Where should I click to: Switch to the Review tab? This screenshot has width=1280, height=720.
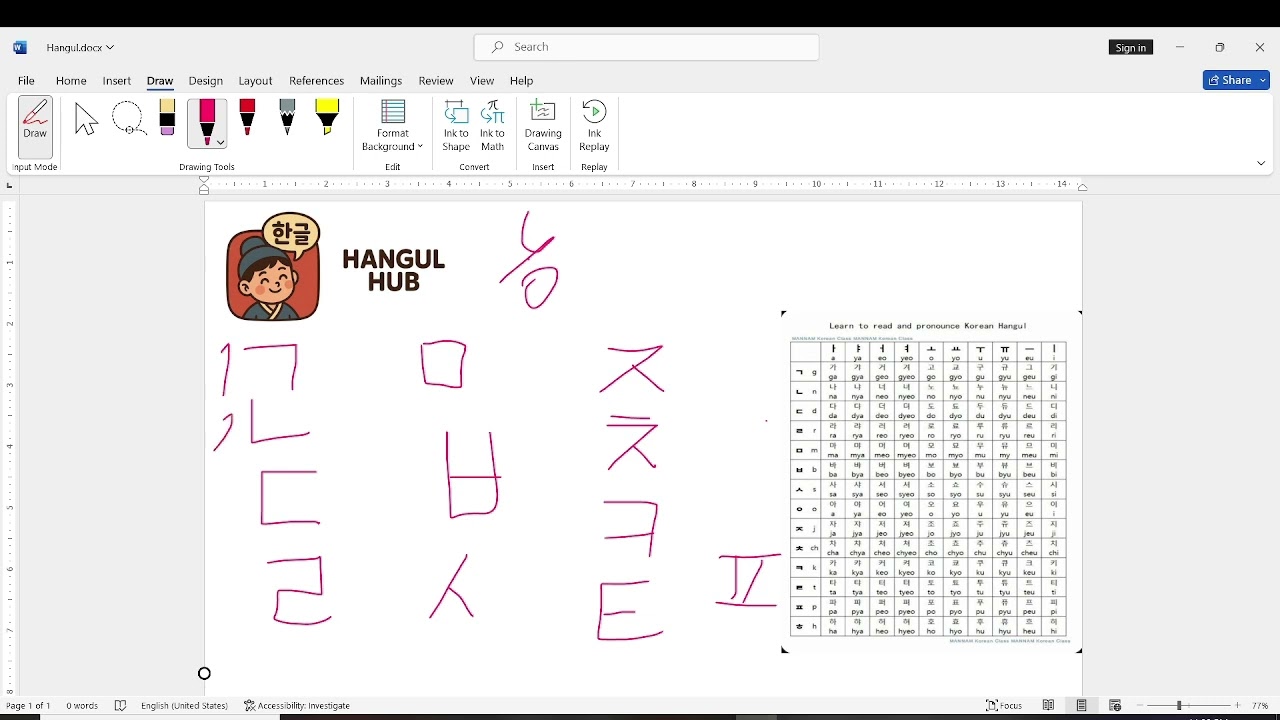(x=436, y=81)
